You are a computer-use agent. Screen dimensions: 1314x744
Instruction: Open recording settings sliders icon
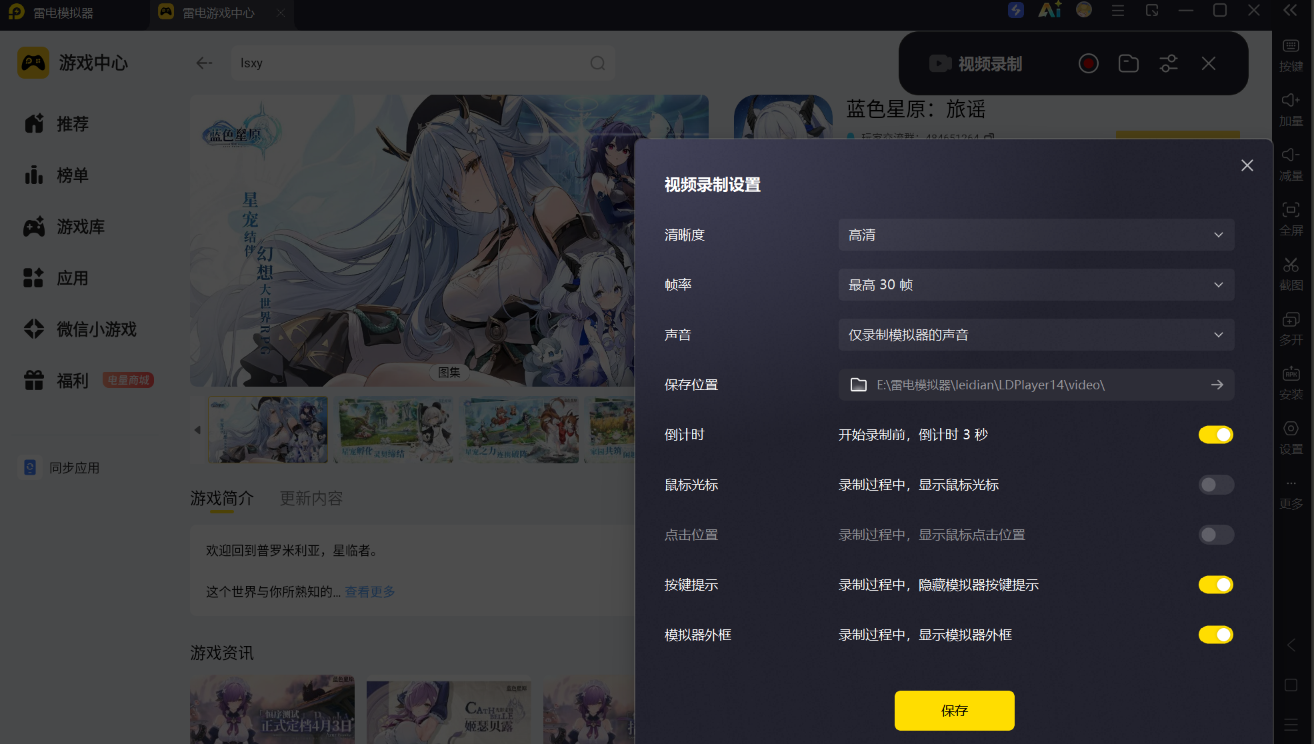click(1168, 63)
